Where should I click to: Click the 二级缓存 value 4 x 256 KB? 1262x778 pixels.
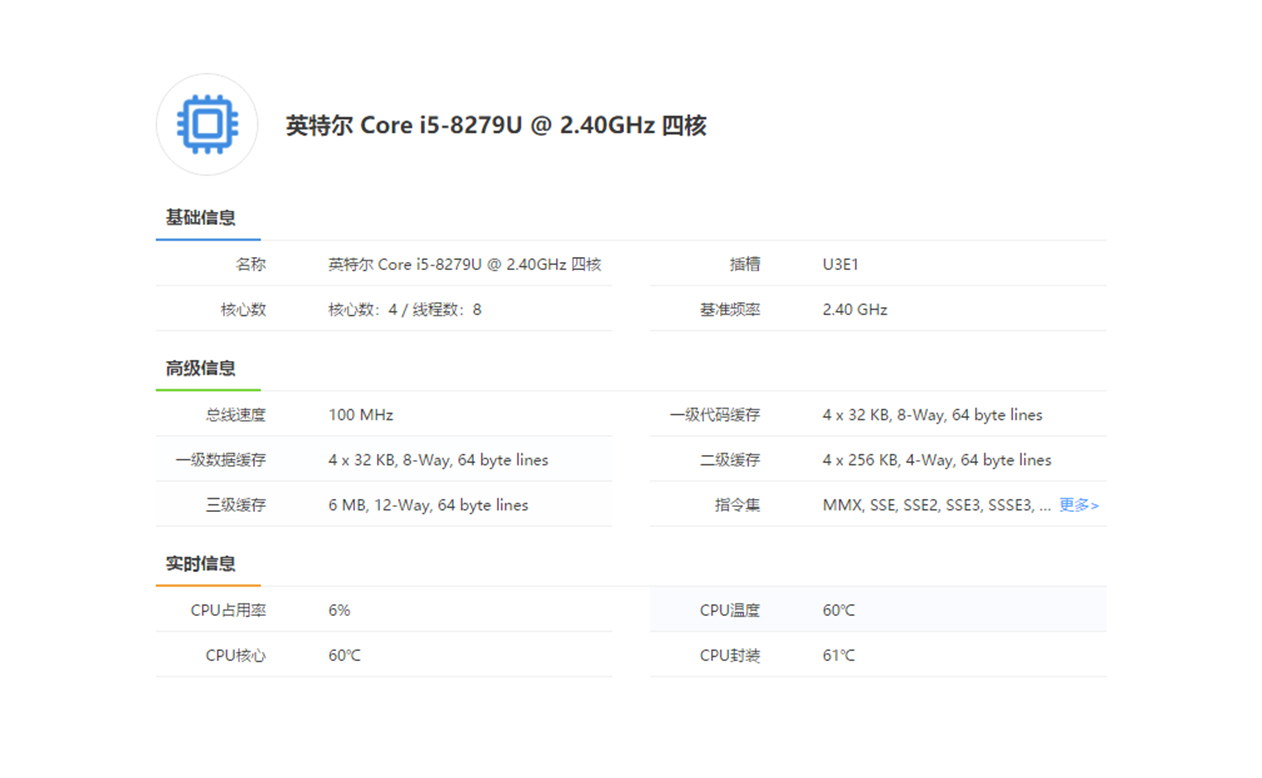pos(937,460)
